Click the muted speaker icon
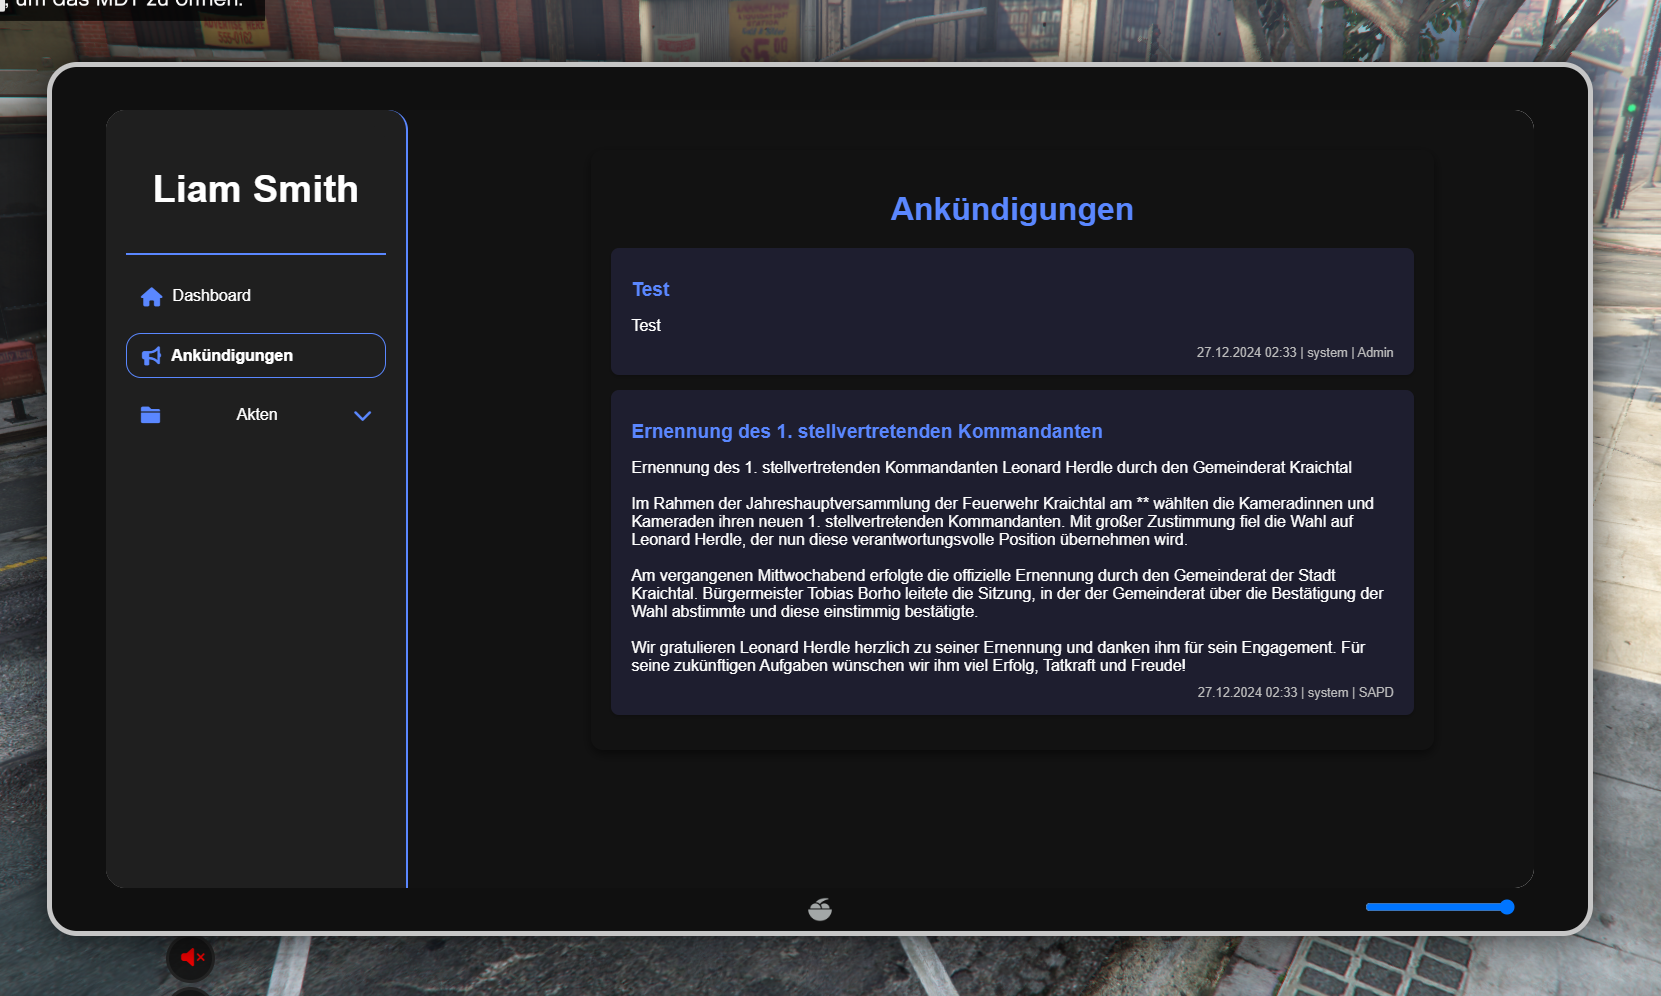The height and width of the screenshot is (996, 1661). tap(191, 958)
